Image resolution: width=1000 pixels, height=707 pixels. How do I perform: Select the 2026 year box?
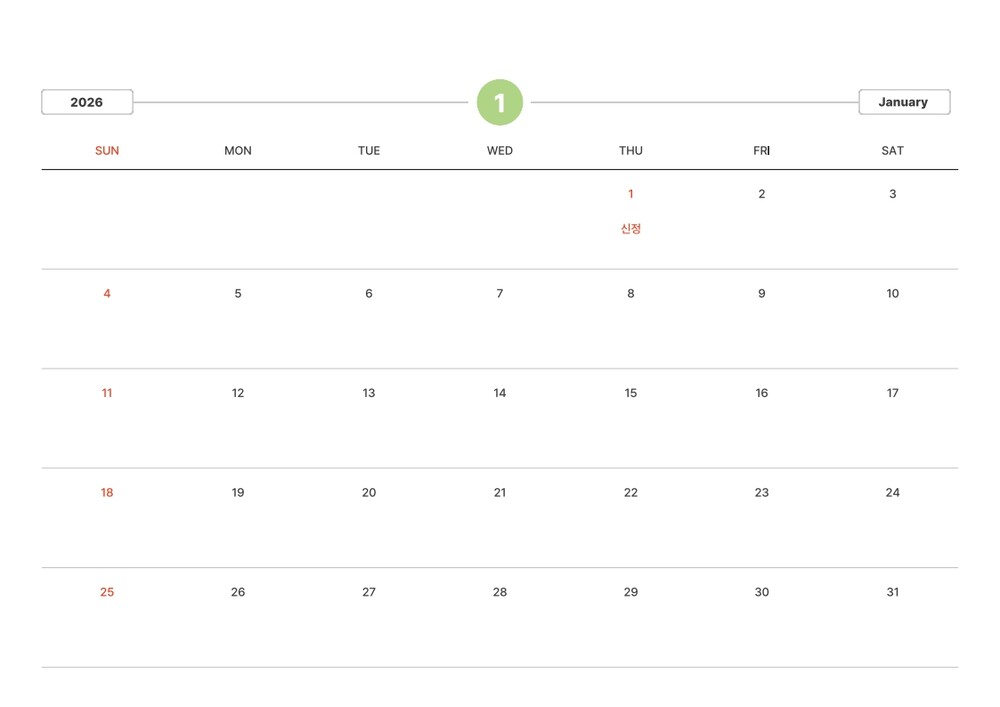[x=87, y=102]
